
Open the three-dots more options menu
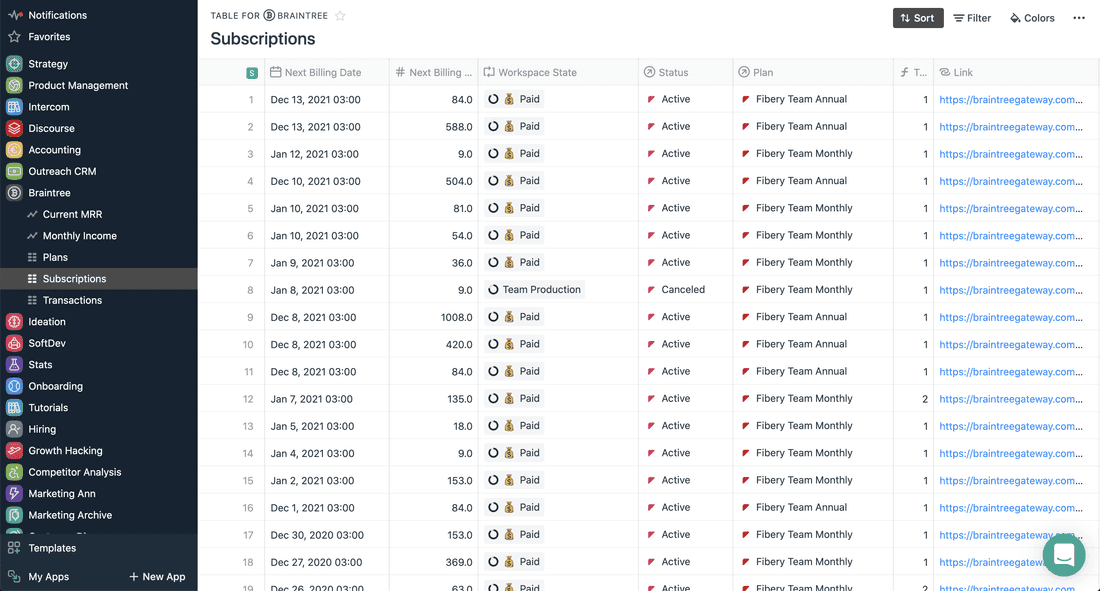1078,18
